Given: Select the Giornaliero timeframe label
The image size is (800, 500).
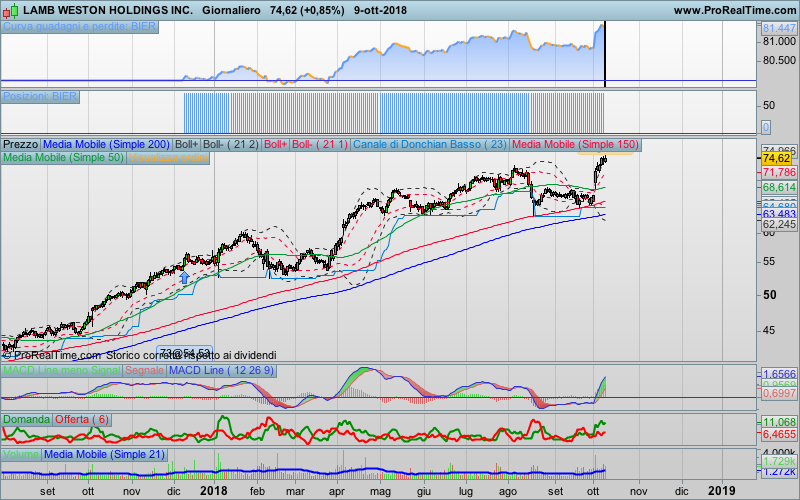Looking at the screenshot, I should (231, 10).
